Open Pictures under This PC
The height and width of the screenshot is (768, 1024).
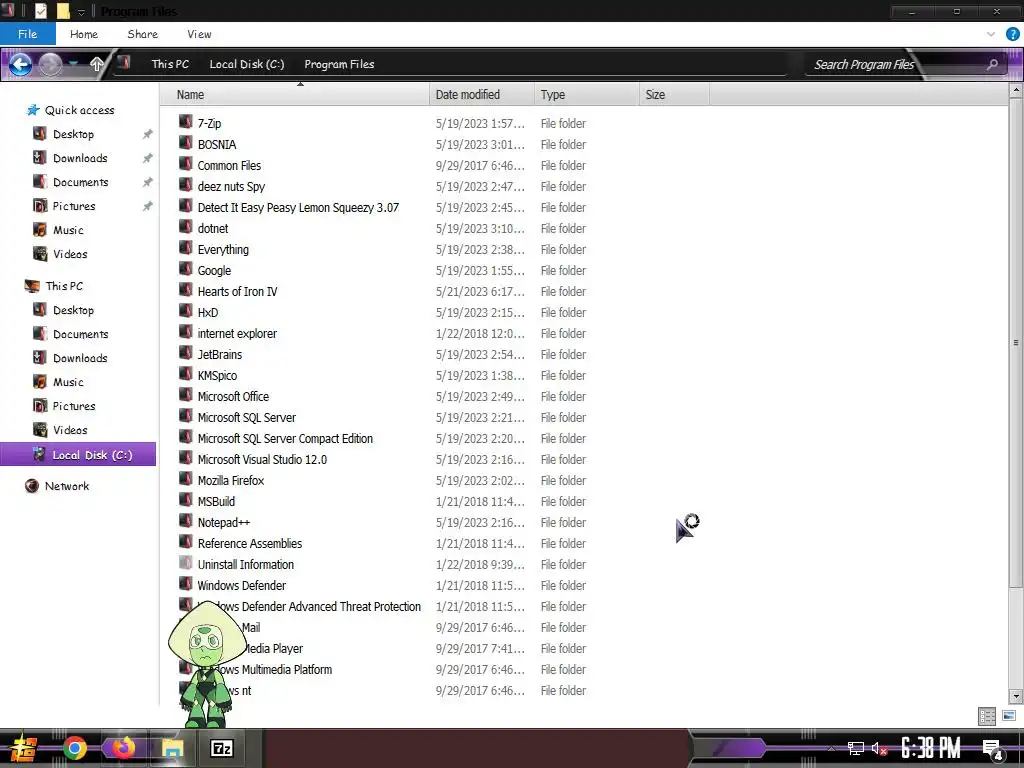[x=74, y=406]
